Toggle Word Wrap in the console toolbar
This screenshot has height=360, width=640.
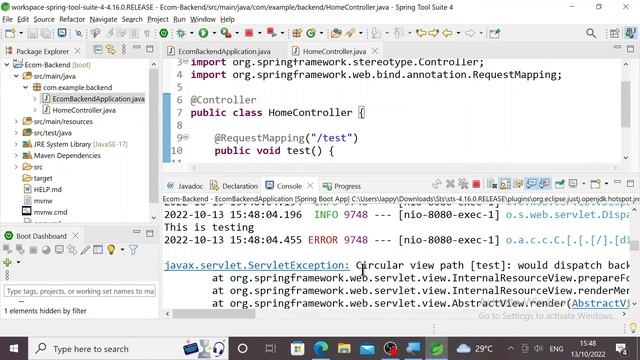518,184
